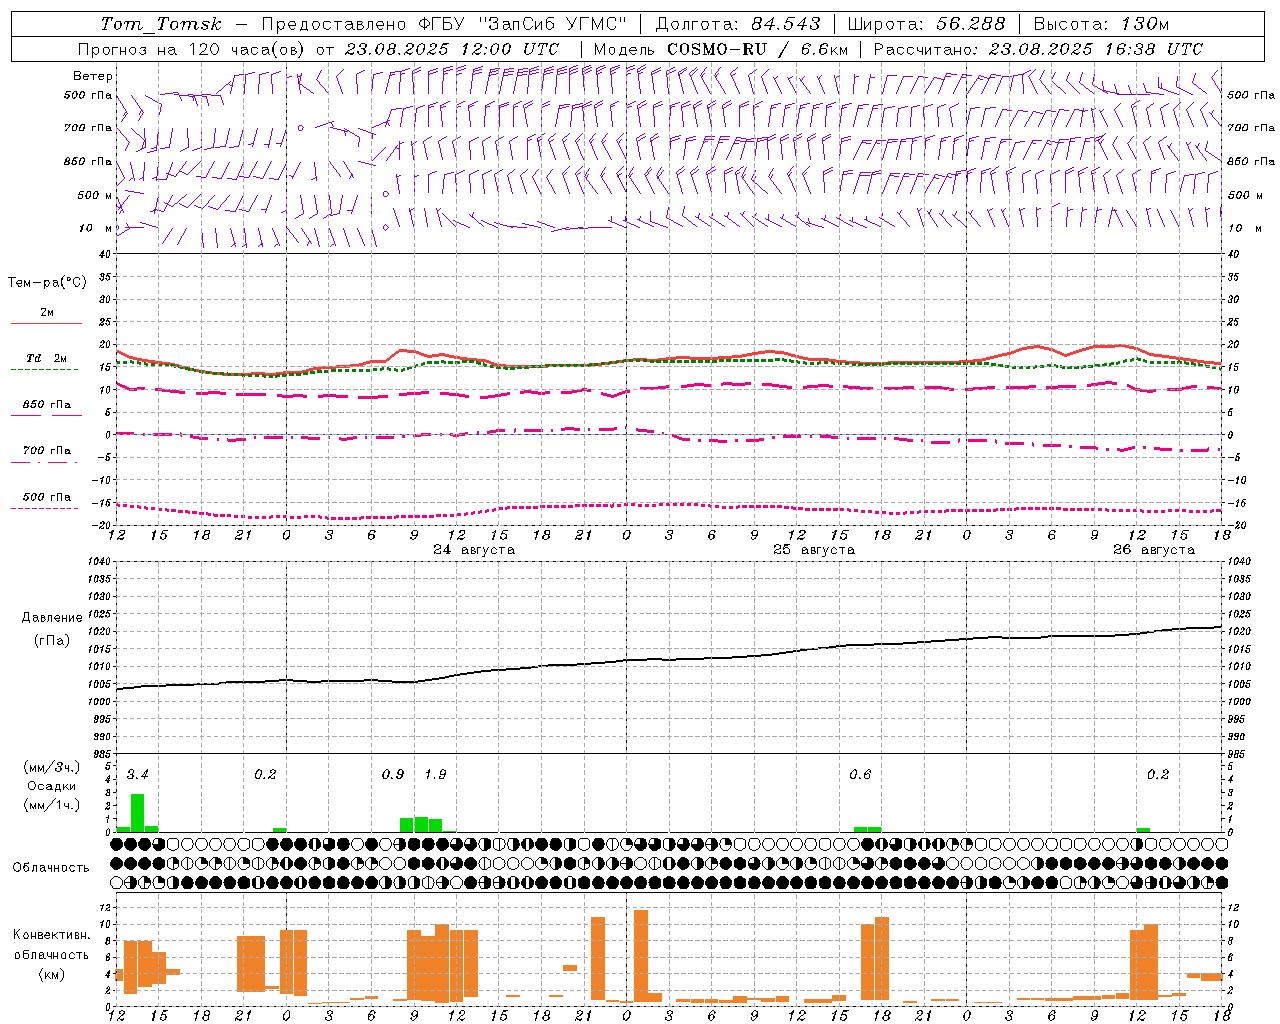Click the Tom_Tomsk station title
The image size is (1280, 1024).
(x=161, y=24)
